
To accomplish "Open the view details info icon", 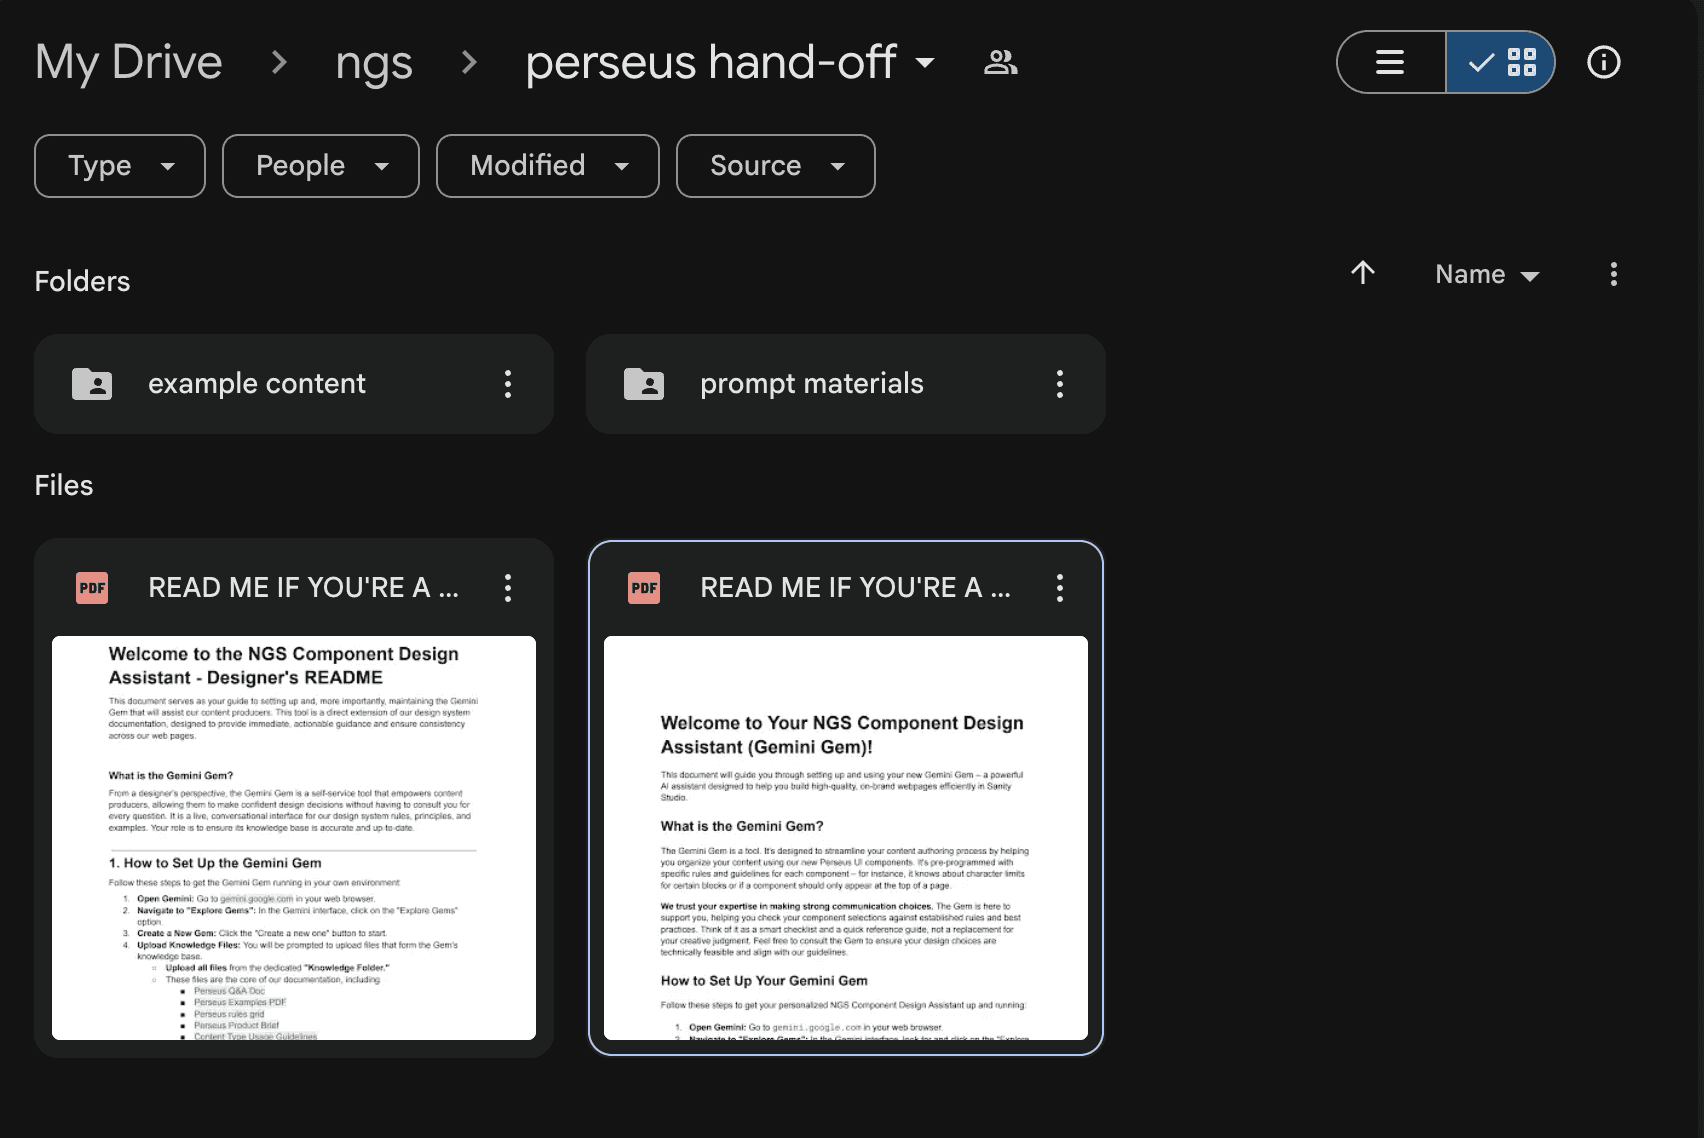I will [1604, 62].
